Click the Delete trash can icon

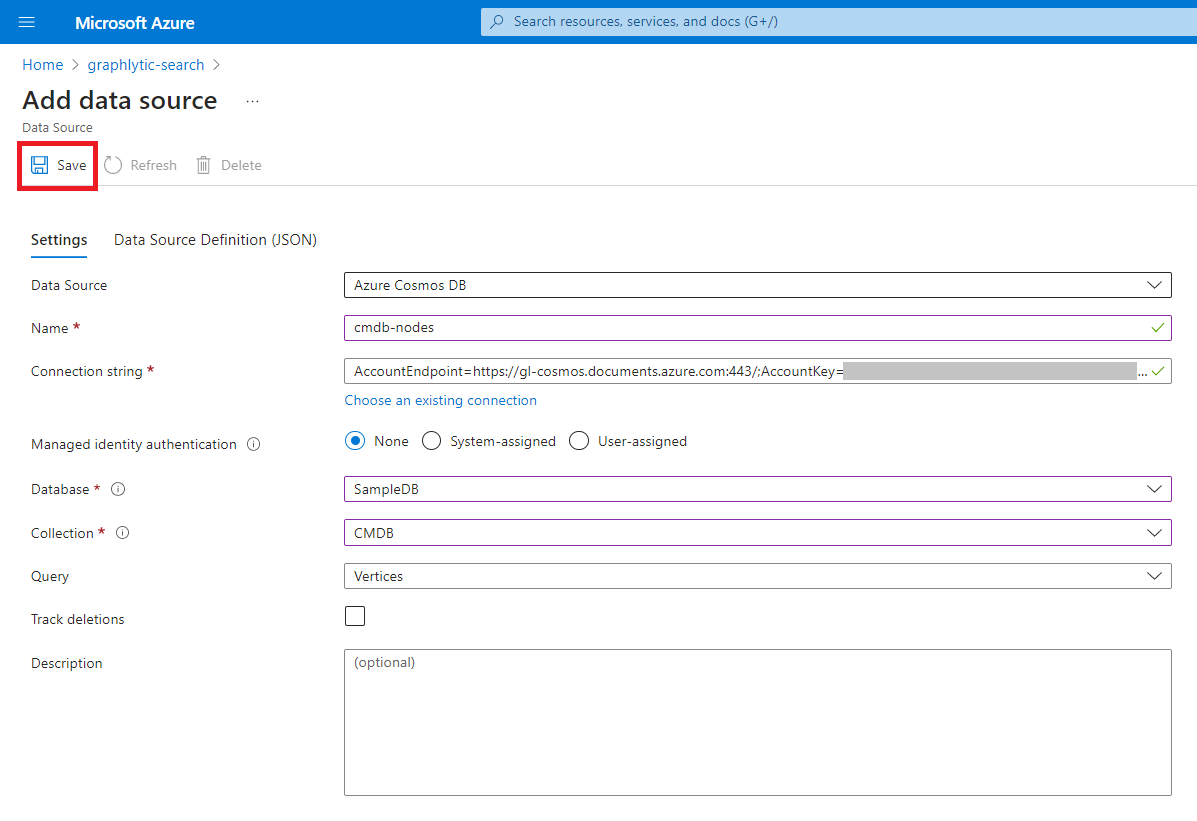204,165
